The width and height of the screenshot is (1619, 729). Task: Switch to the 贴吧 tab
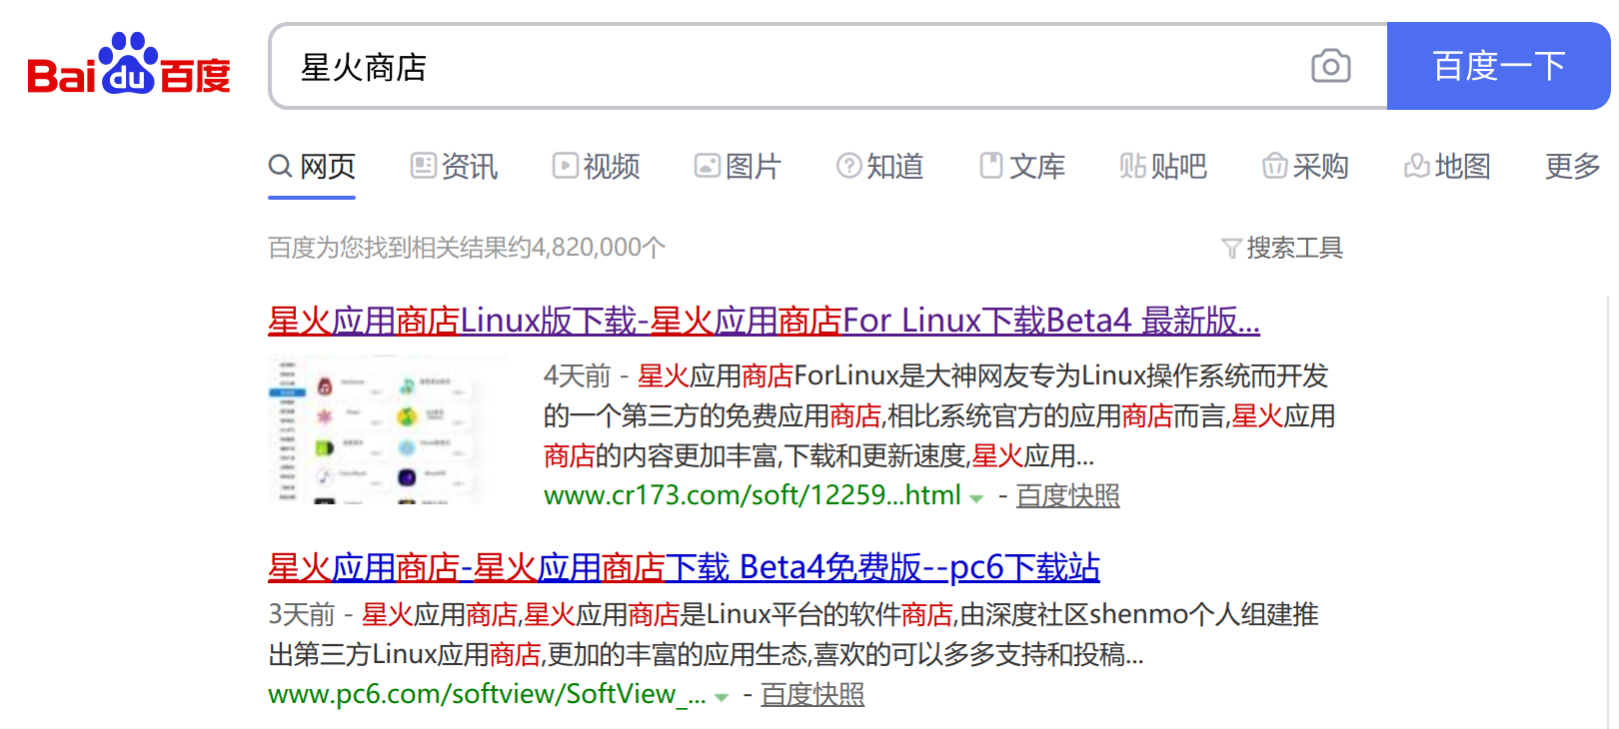point(1163,165)
